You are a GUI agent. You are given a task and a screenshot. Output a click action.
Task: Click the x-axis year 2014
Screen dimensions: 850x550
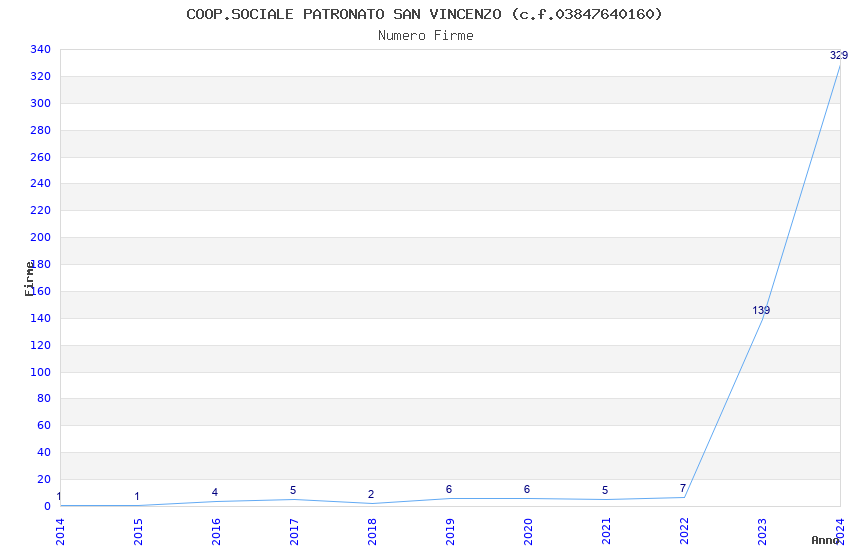60,531
